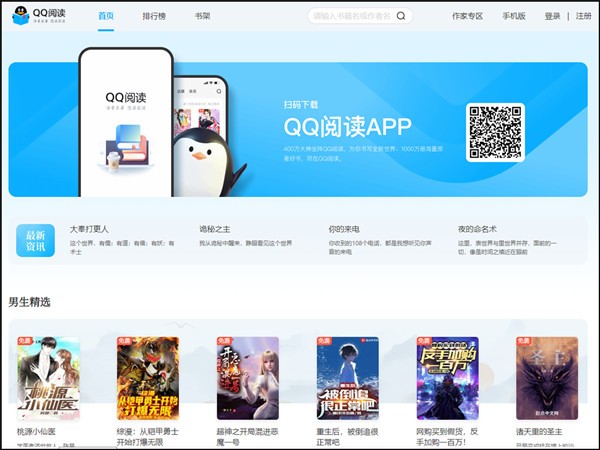
Task: Click book title 超神之开局混进恶魔一号
Action: [x=248, y=437]
